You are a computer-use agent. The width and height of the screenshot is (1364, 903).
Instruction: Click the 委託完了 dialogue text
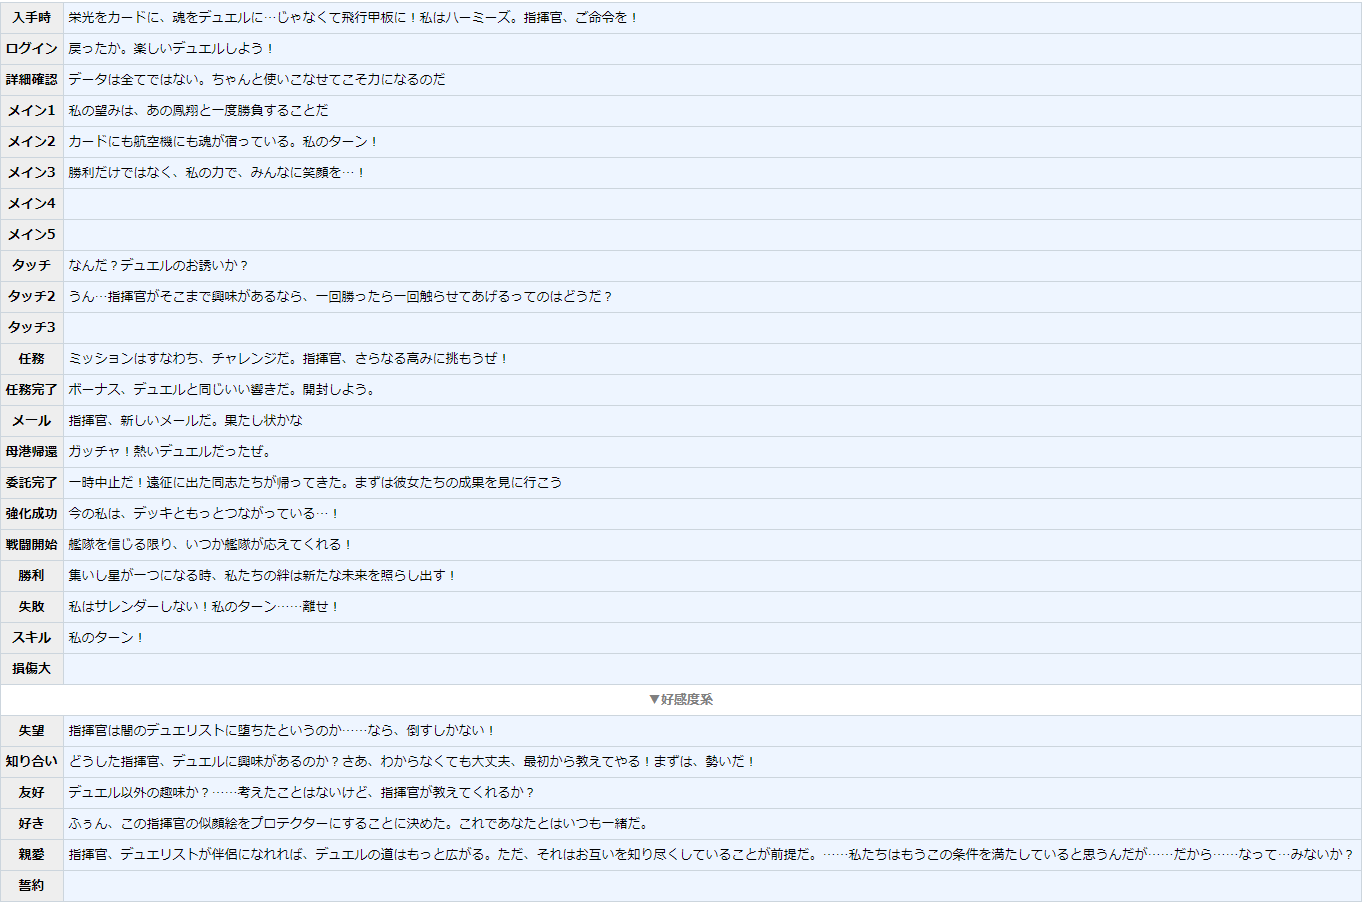click(x=315, y=483)
